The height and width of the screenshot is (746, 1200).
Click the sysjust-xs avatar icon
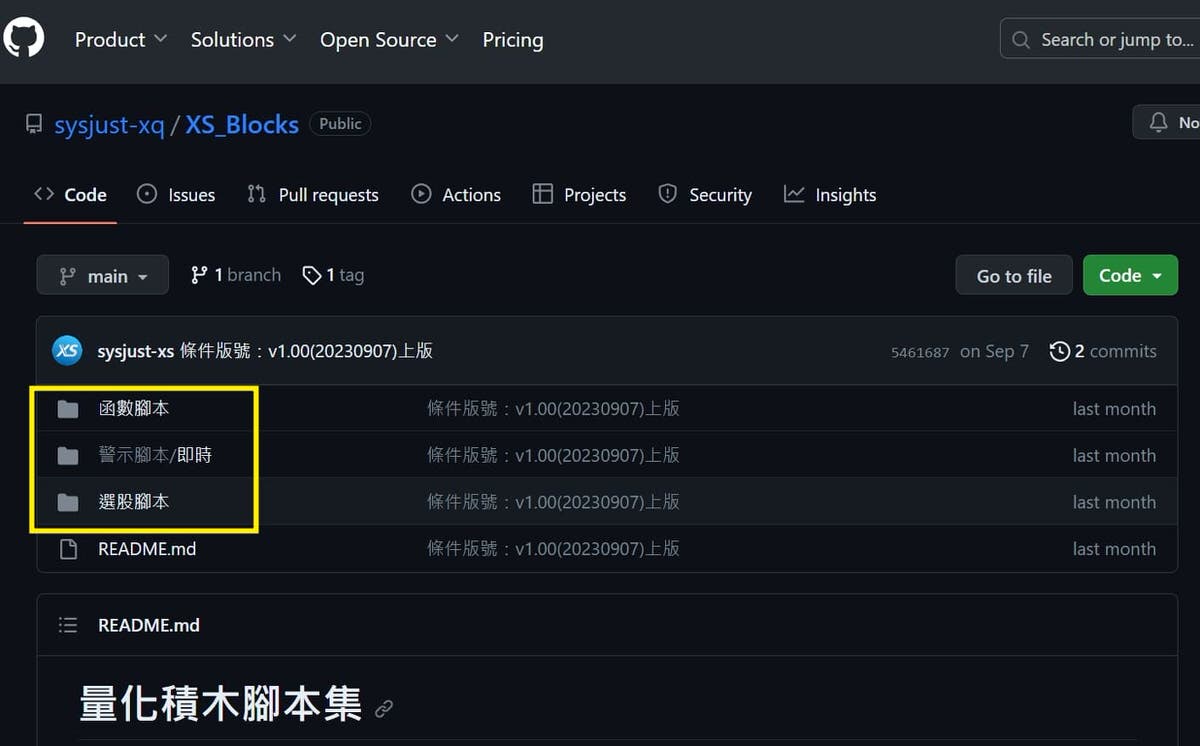(x=67, y=351)
